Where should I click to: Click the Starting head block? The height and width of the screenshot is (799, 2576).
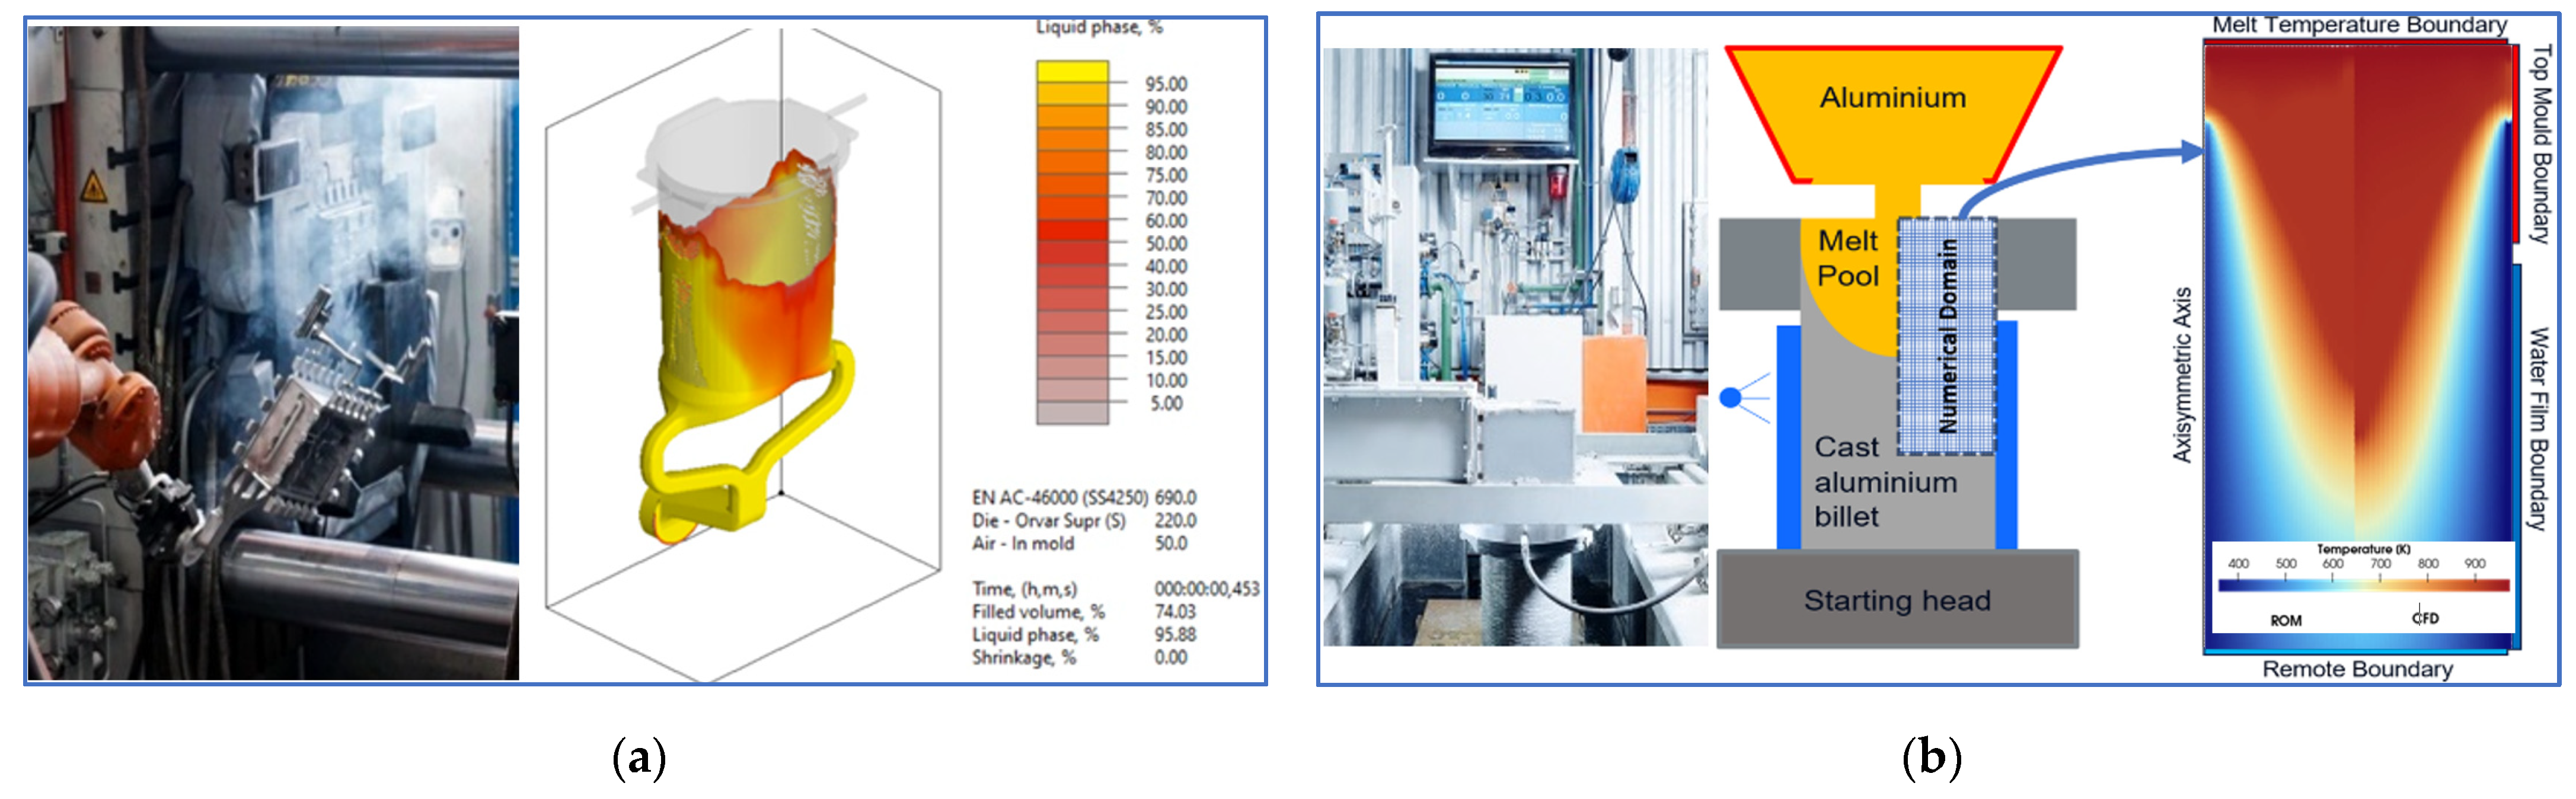tap(1897, 599)
